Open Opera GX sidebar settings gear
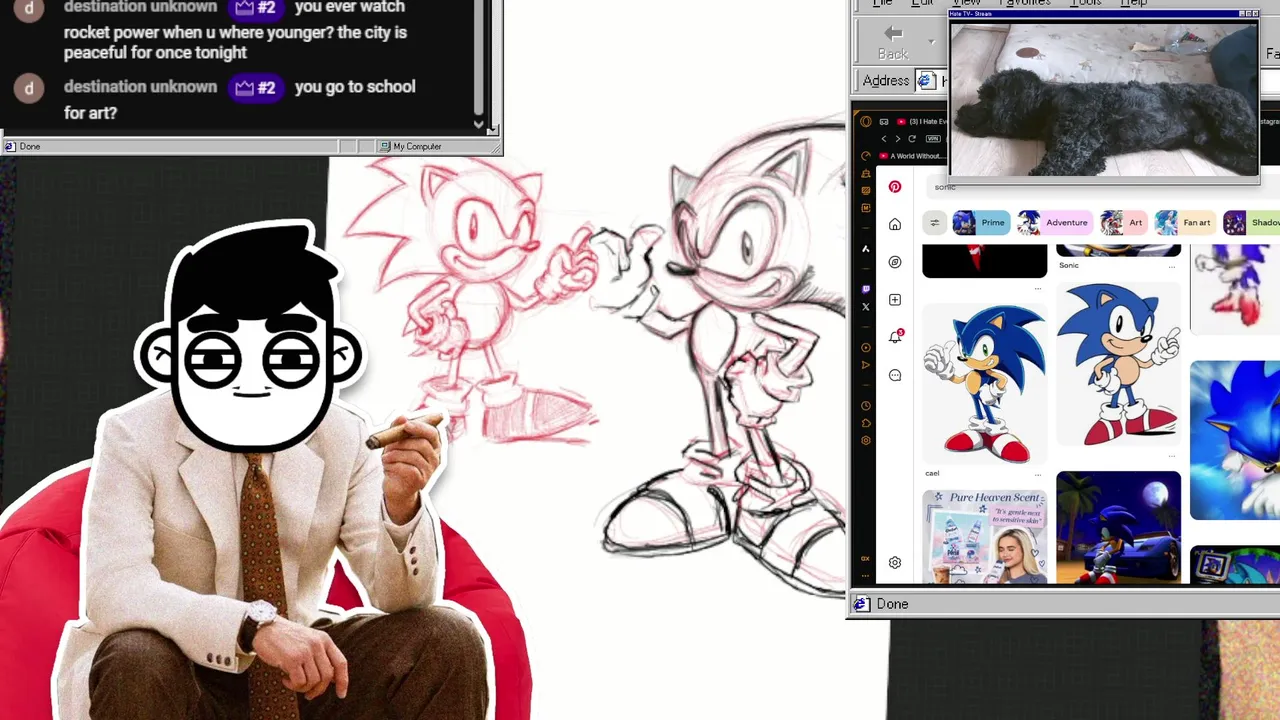Viewport: 1280px width, 720px height. [x=866, y=441]
